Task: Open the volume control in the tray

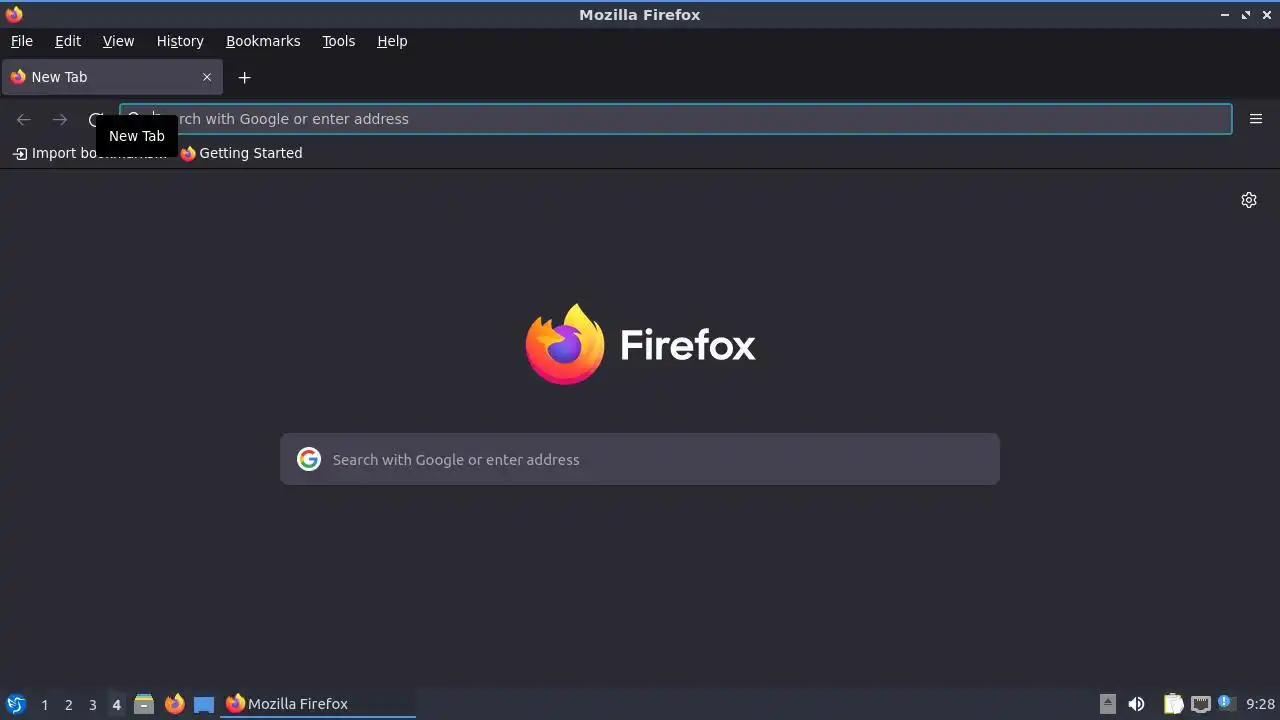Action: click(1136, 704)
